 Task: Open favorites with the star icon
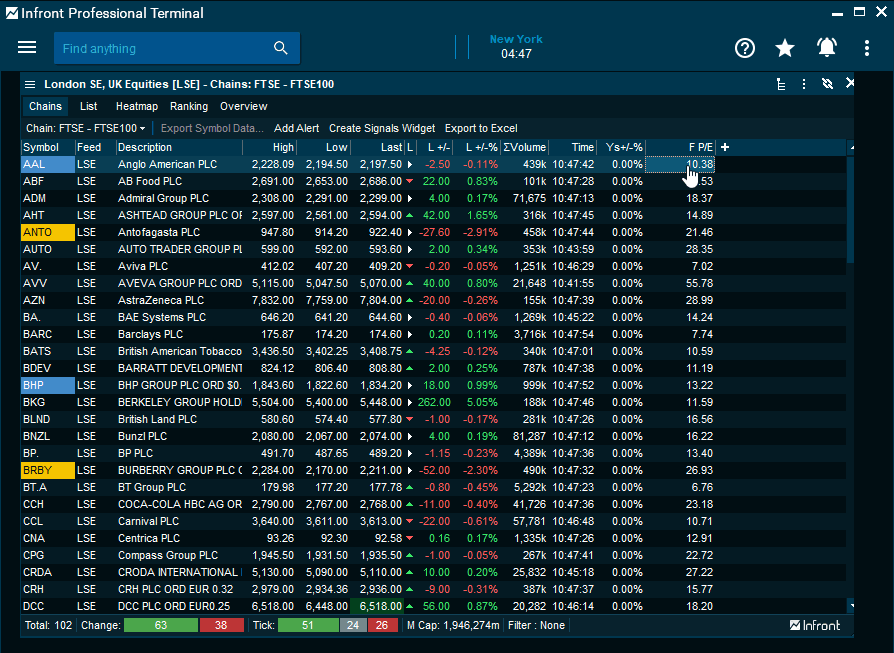(785, 48)
